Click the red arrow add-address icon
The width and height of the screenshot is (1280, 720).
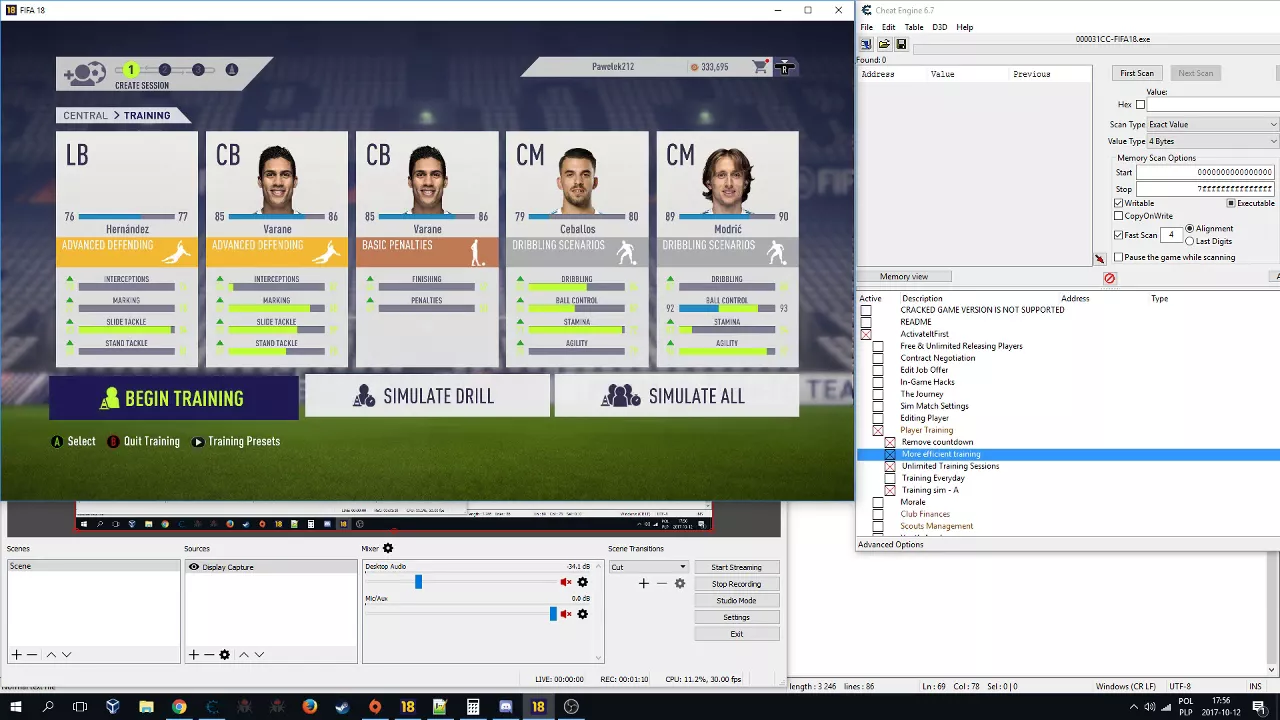(1101, 259)
